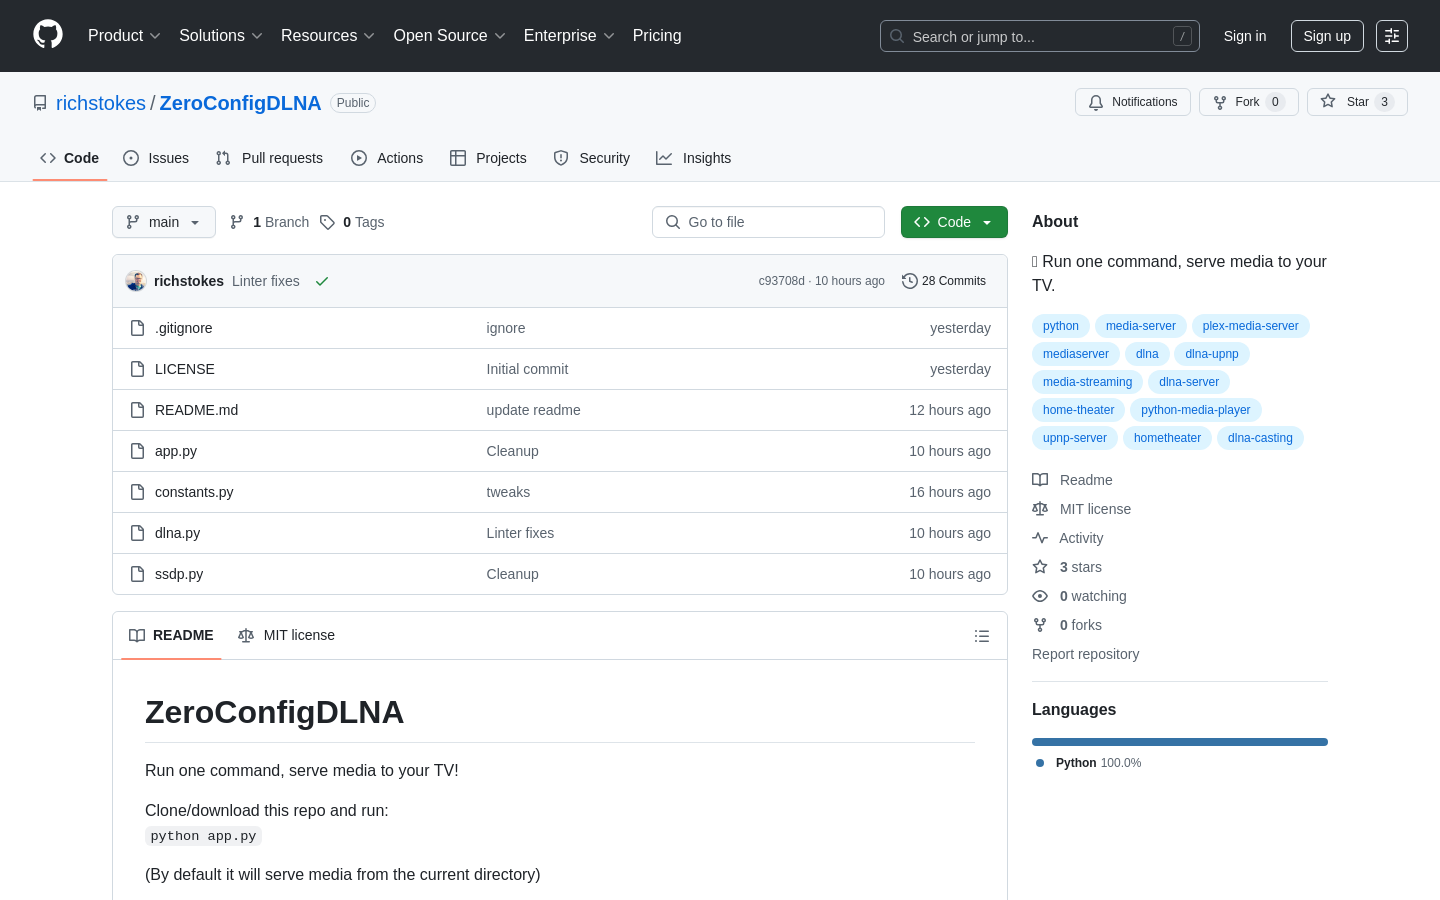This screenshot has height=900, width=1440.
Task: Focus the Search or jump to field
Action: 1040,36
